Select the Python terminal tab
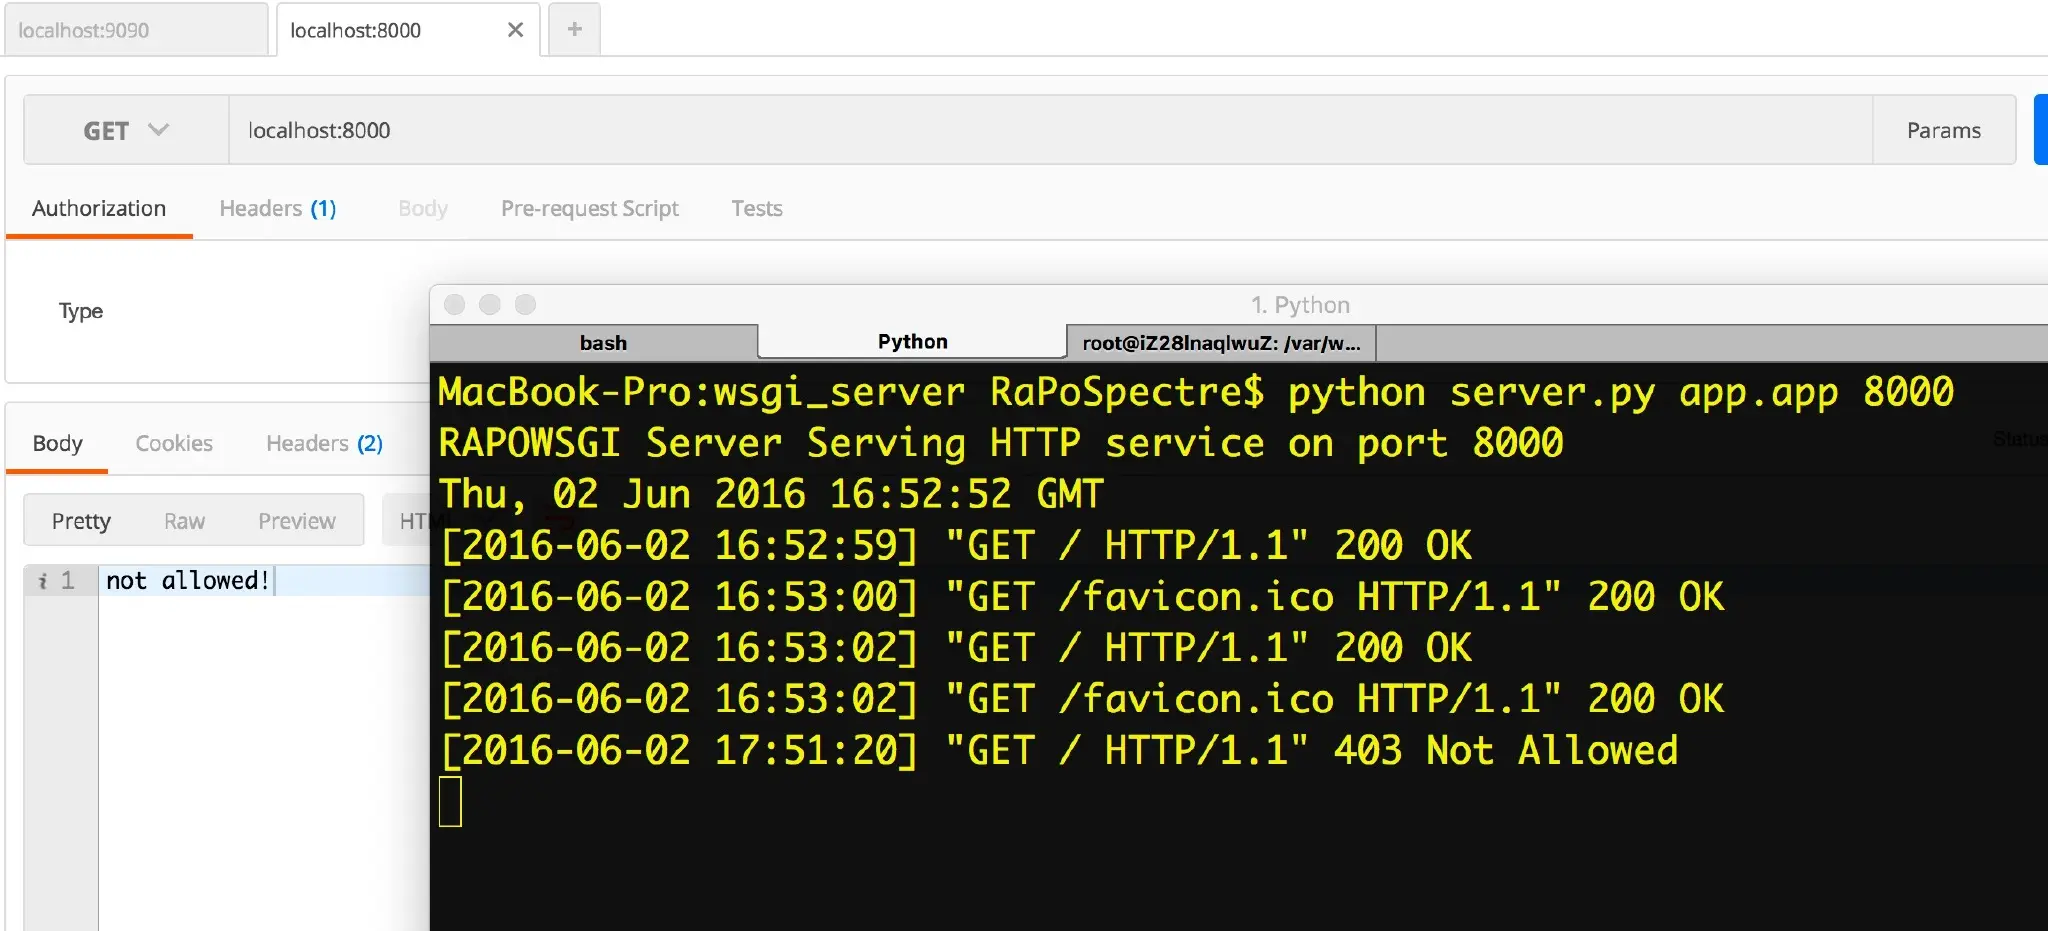 [912, 341]
